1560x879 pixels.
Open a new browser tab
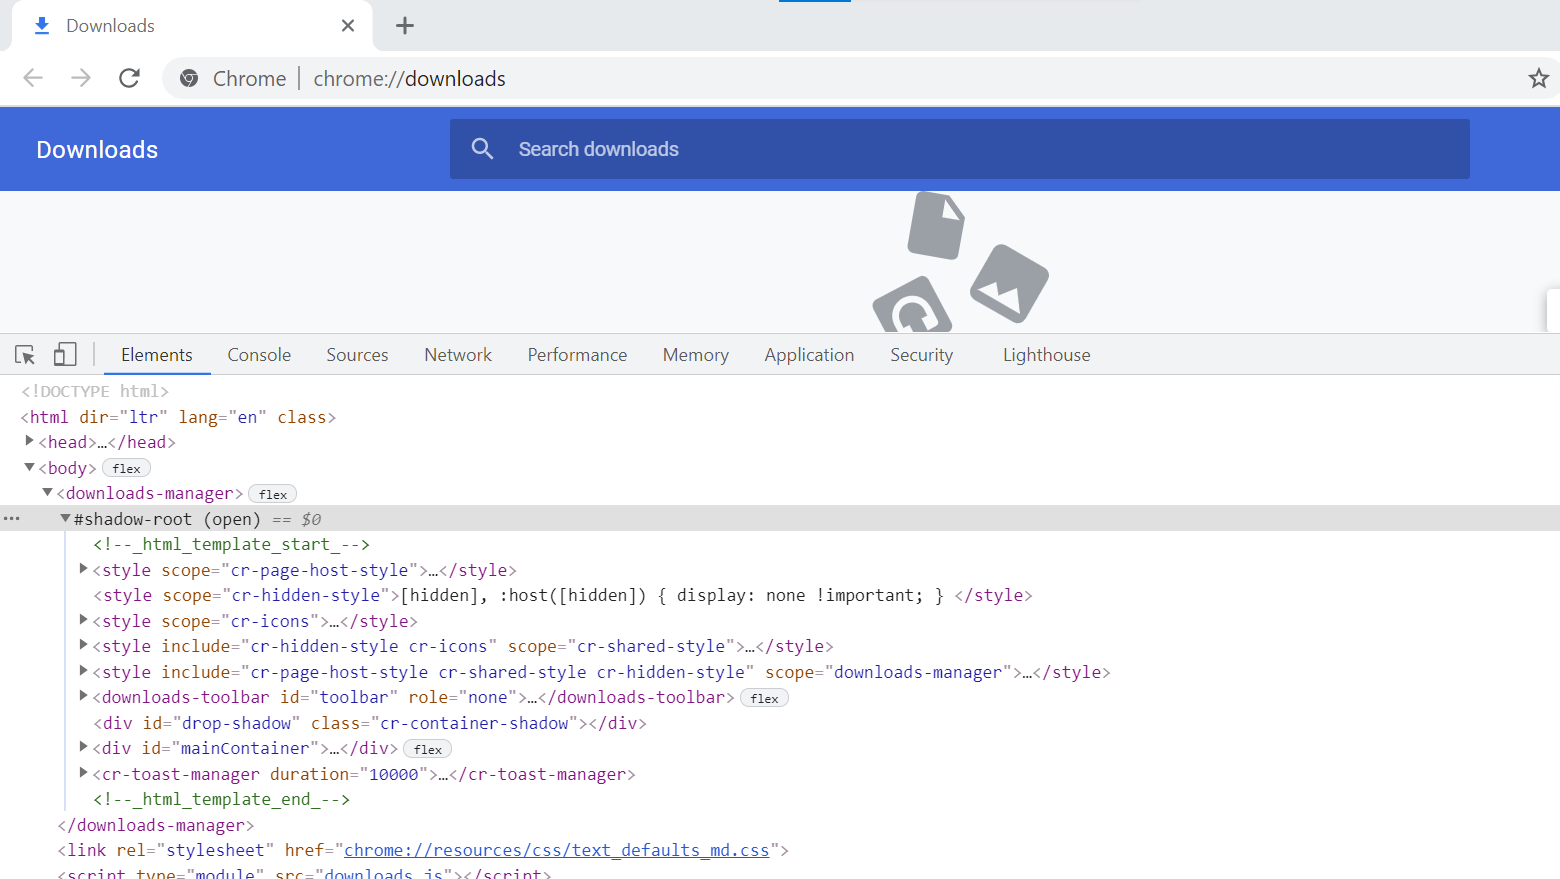click(405, 26)
